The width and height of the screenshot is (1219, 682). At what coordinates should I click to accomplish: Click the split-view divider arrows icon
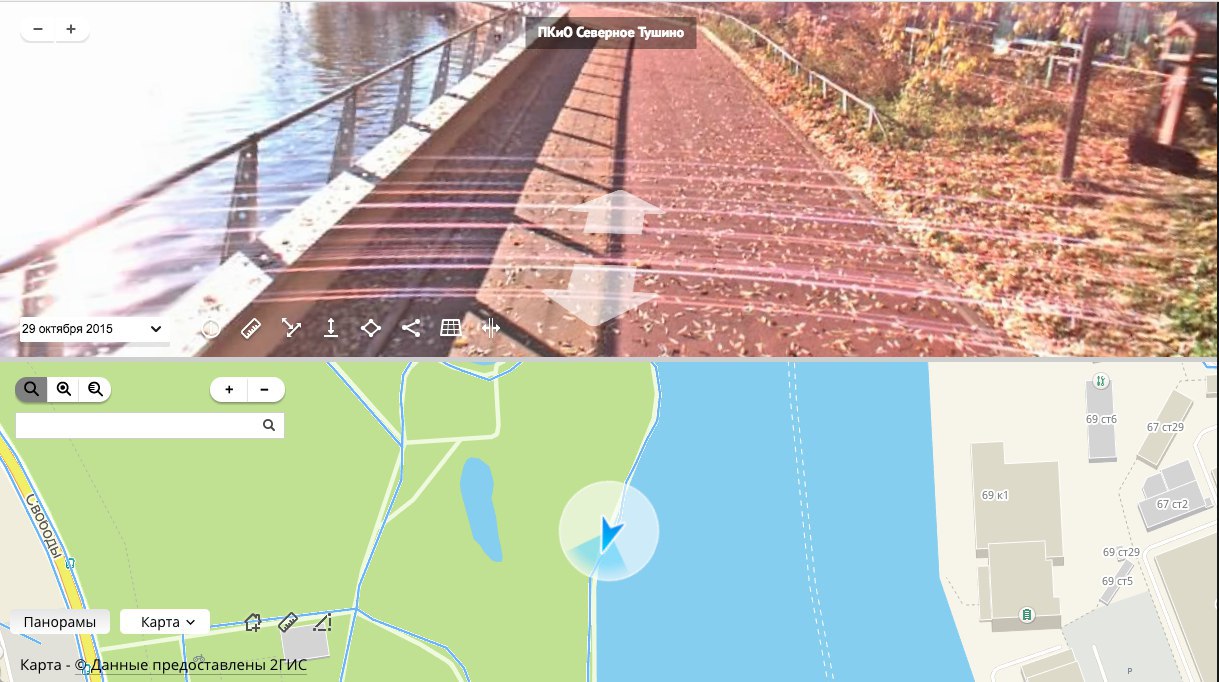pos(490,328)
